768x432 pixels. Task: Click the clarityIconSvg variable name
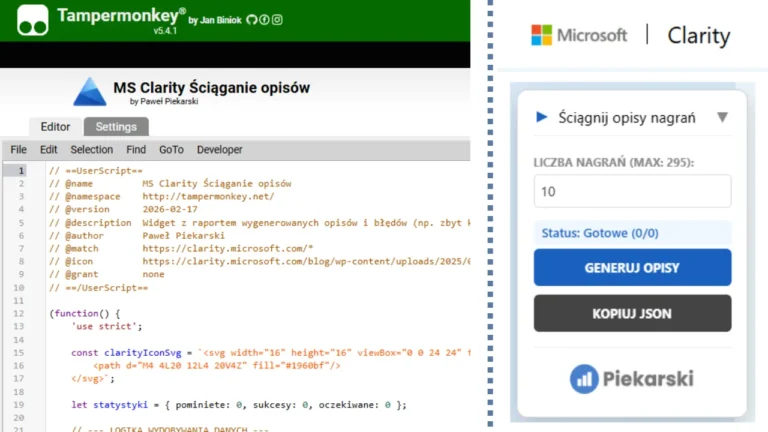point(143,353)
